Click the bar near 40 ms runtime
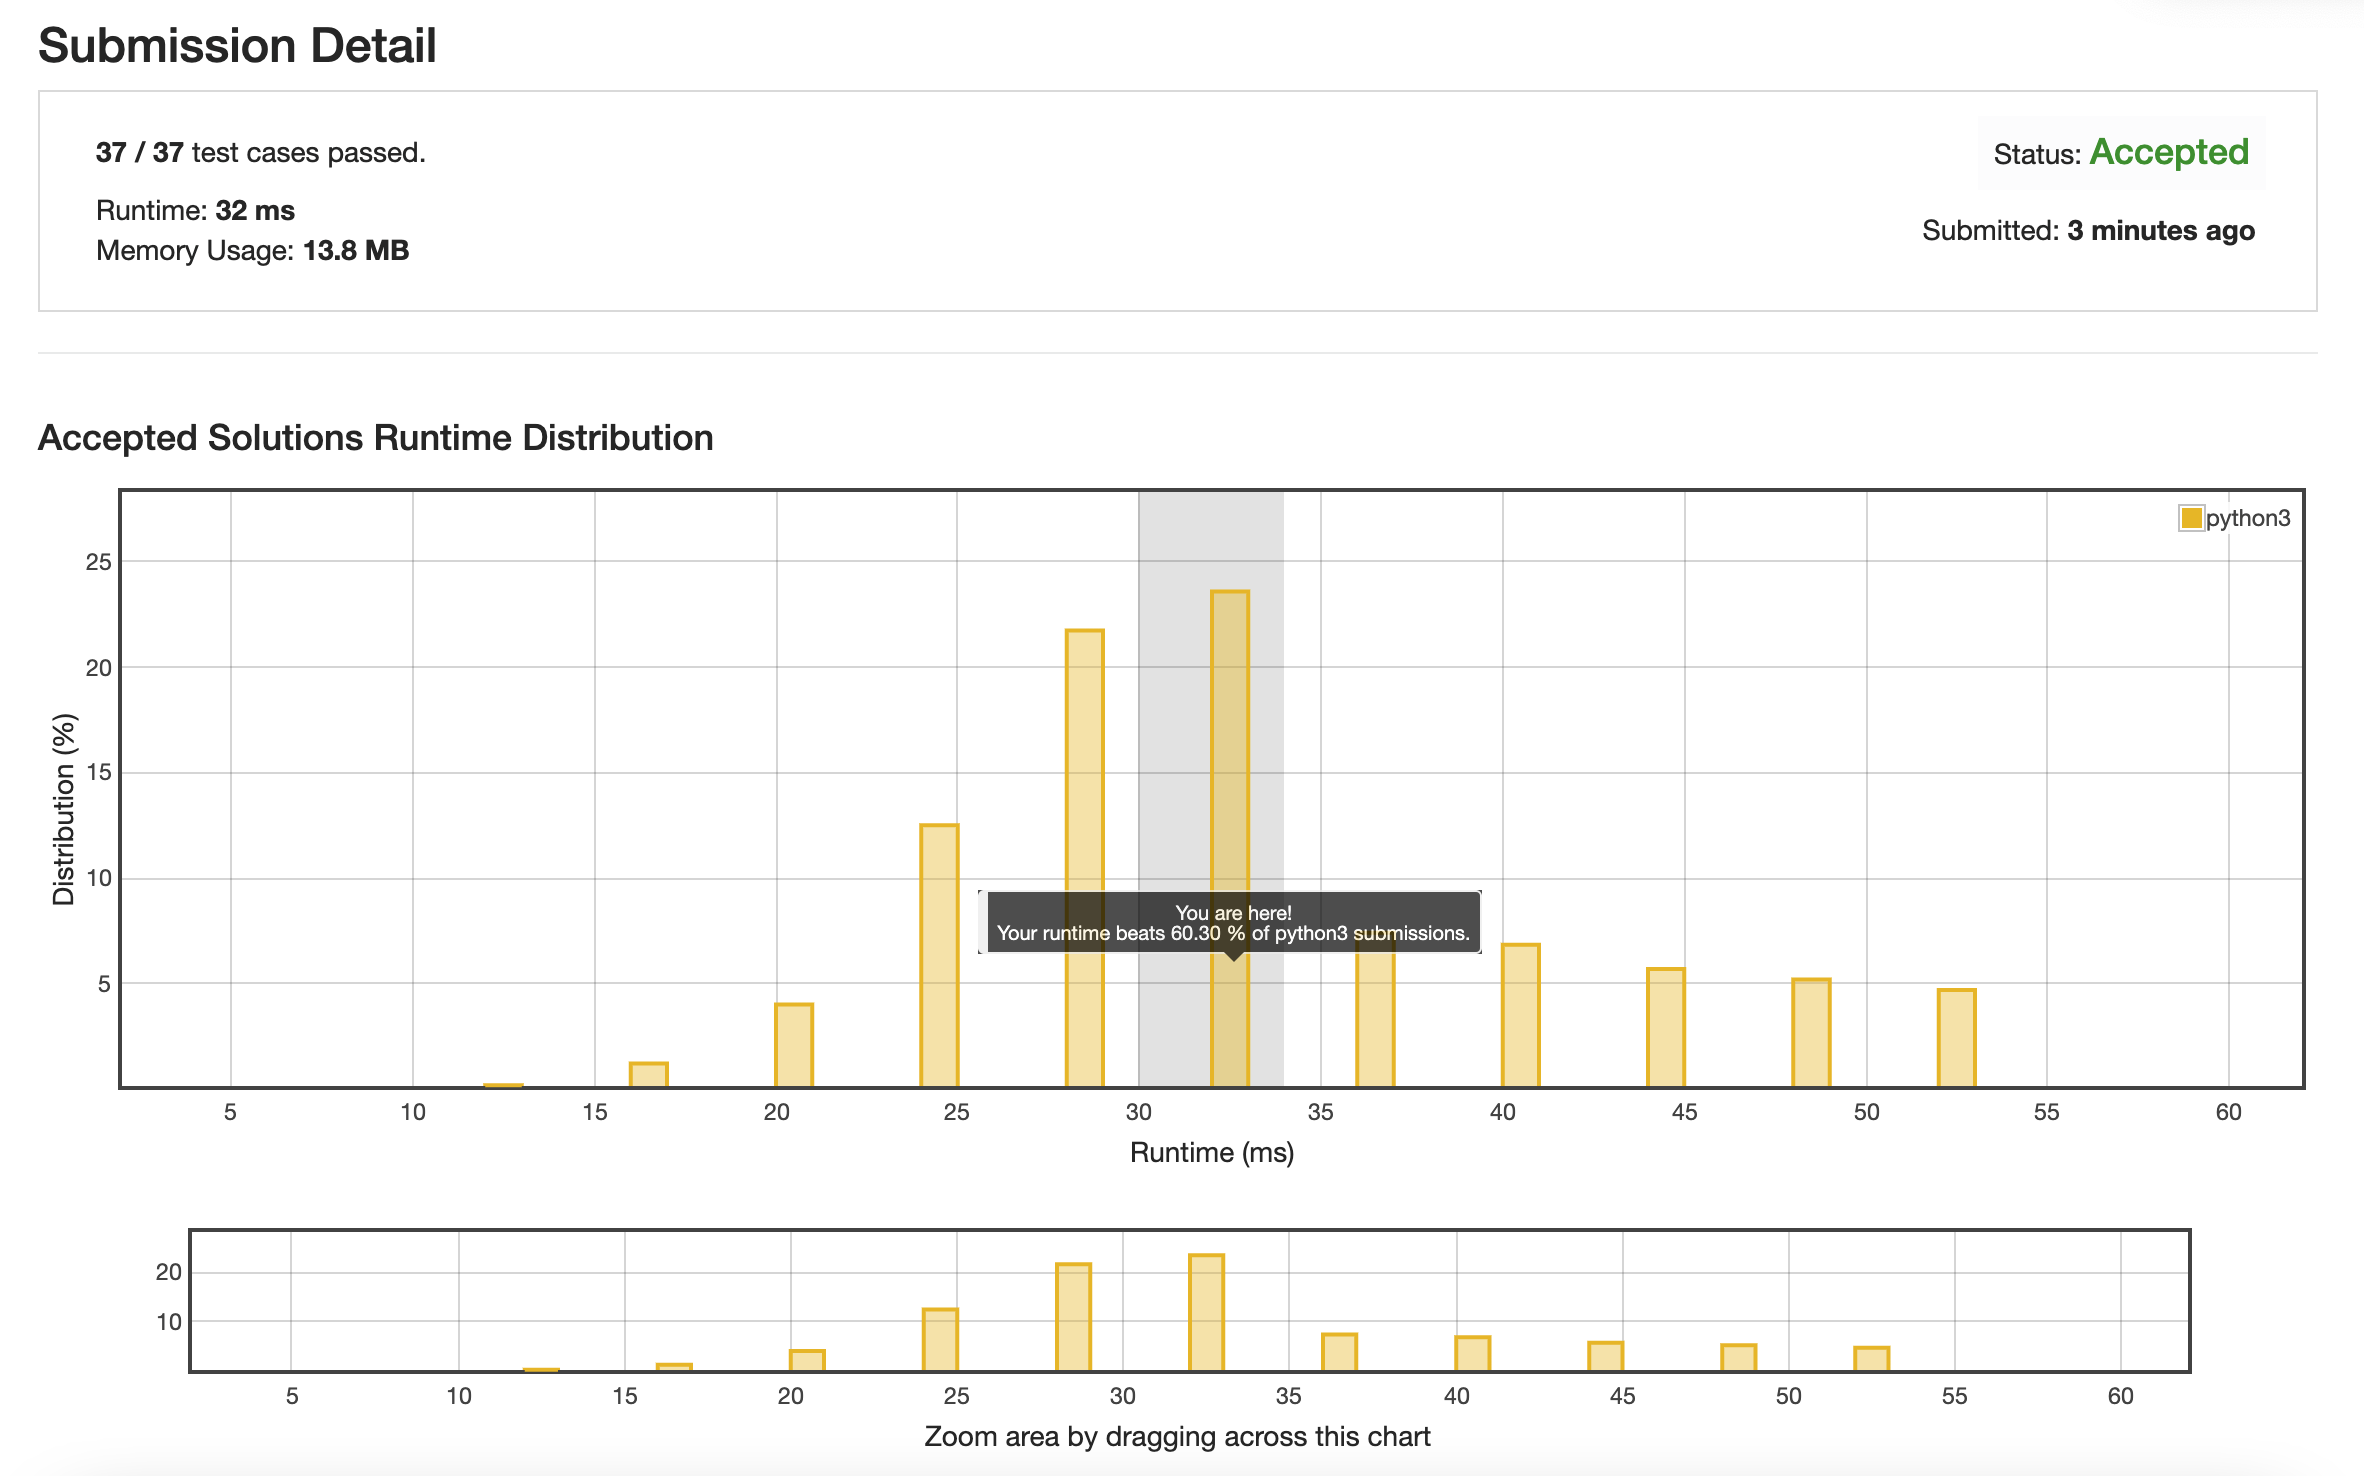Screen dimensions: 2364x1476 1520,1015
